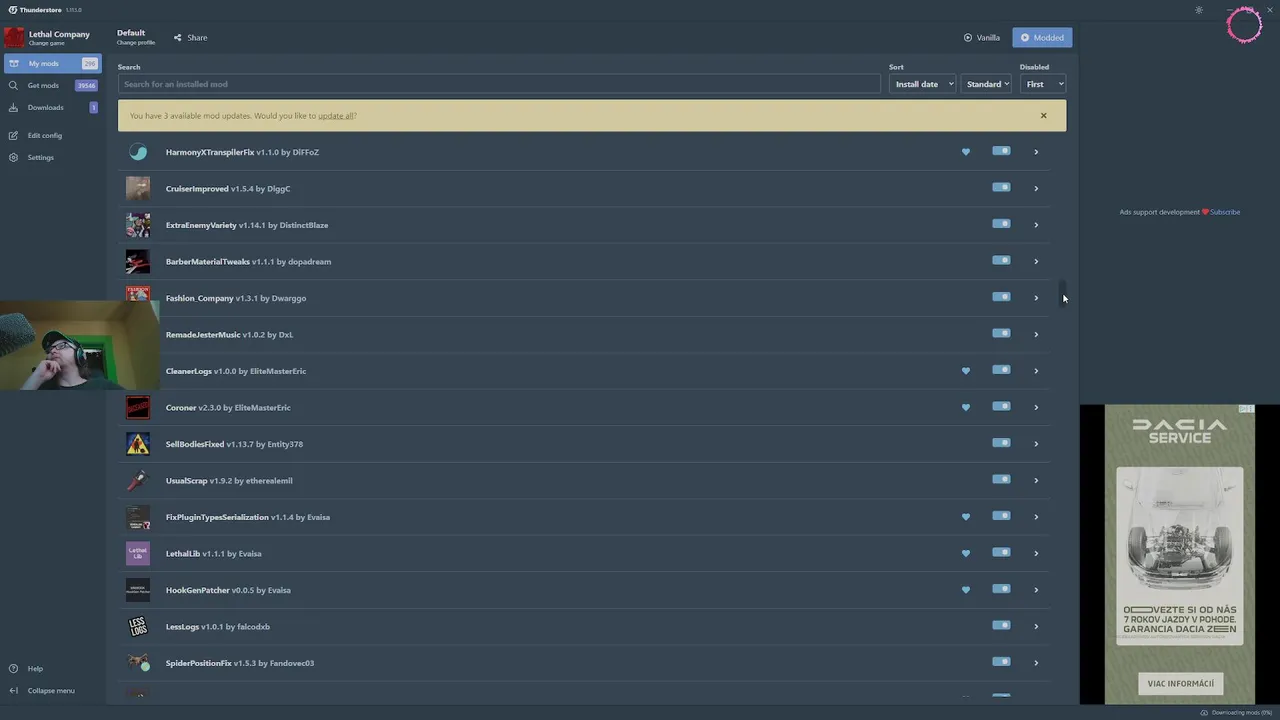
Task: Click the Coroner mod icon
Action: (x=138, y=407)
